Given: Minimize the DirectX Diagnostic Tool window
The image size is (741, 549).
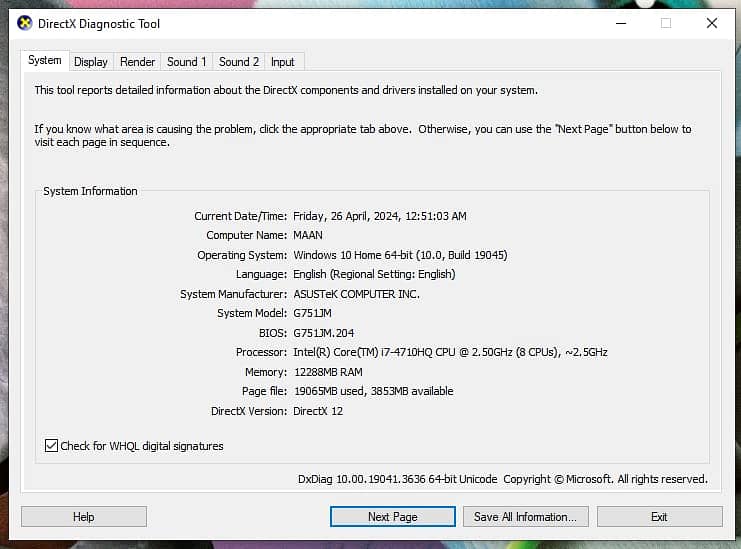Looking at the screenshot, I should (x=619, y=23).
